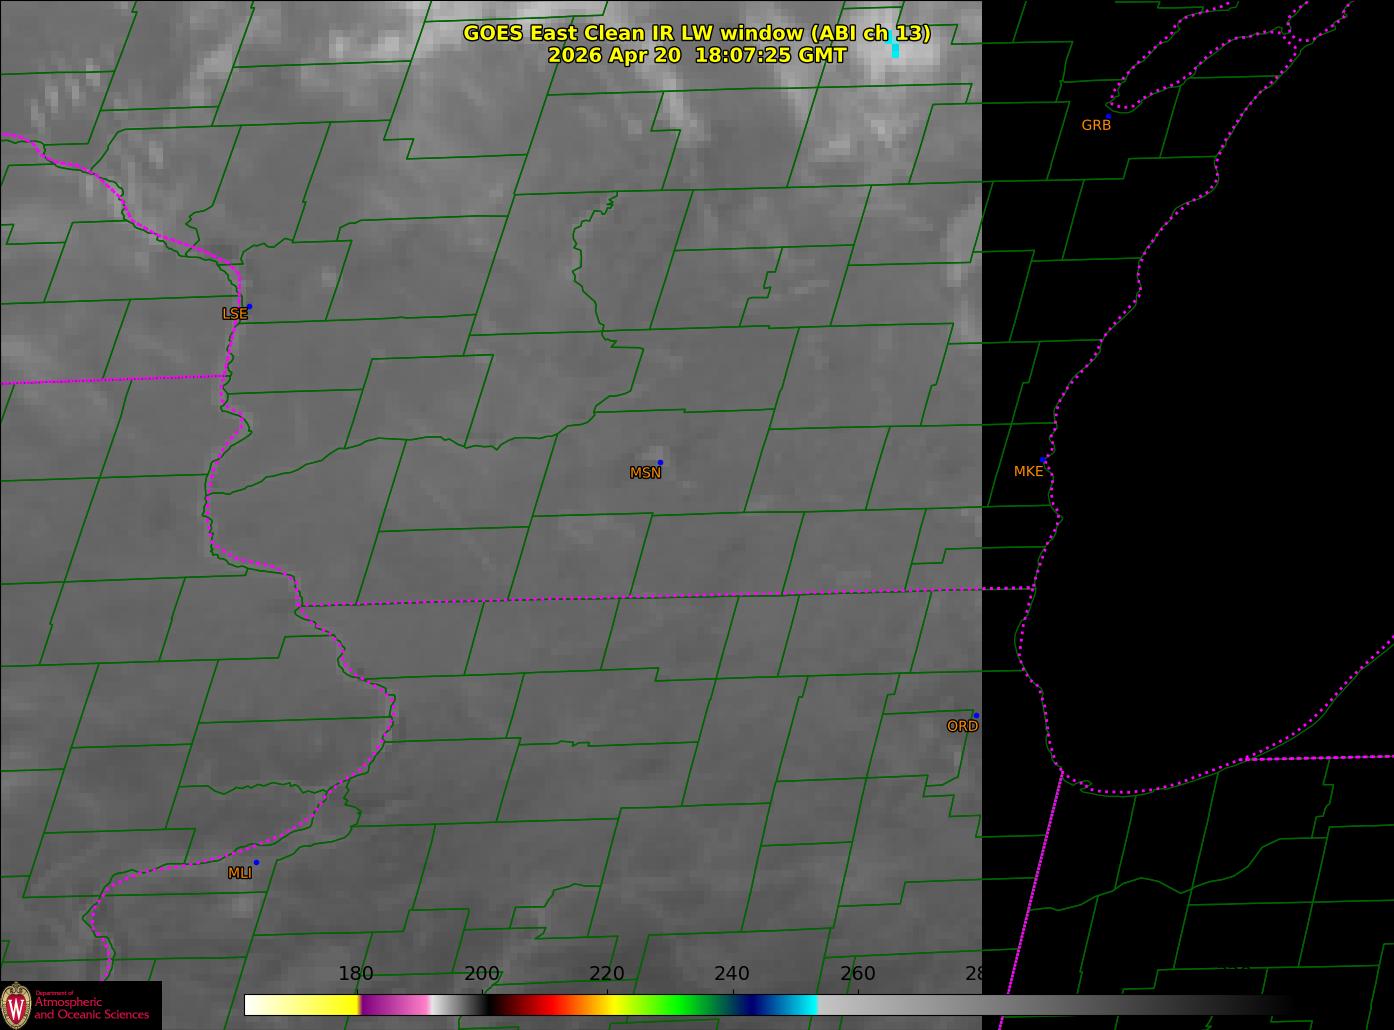Click the cyan section of the color bar
Viewport: 1394px width, 1030px height.
point(795,1005)
